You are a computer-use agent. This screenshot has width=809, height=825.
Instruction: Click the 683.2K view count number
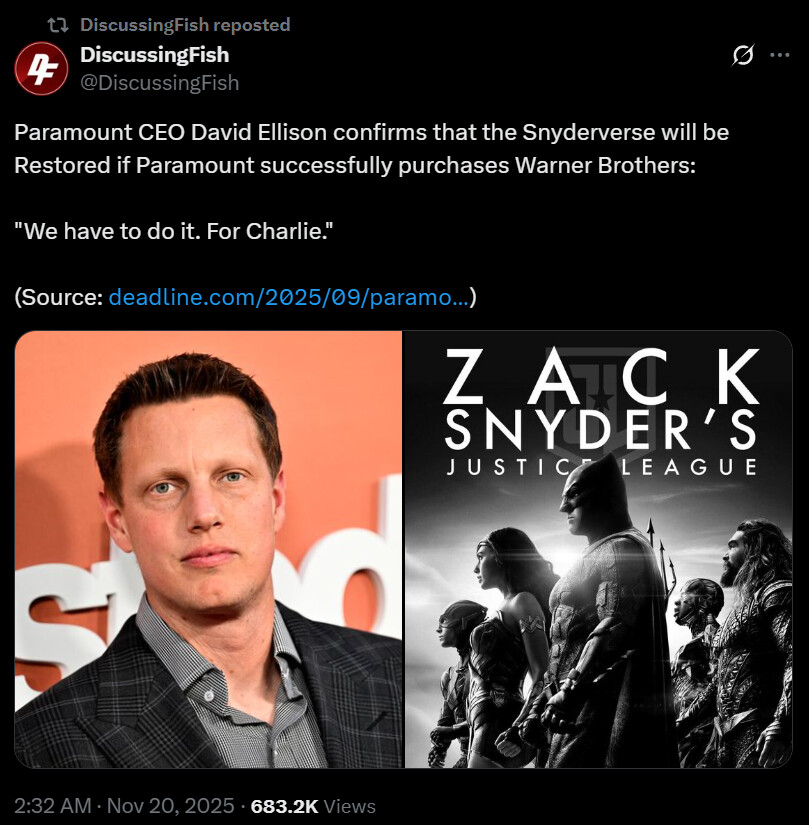click(x=285, y=806)
